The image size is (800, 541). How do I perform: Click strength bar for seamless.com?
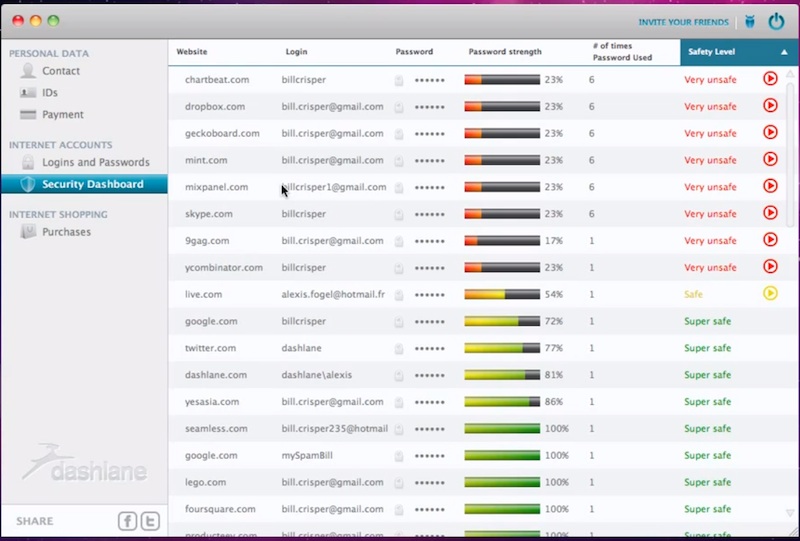click(x=502, y=429)
